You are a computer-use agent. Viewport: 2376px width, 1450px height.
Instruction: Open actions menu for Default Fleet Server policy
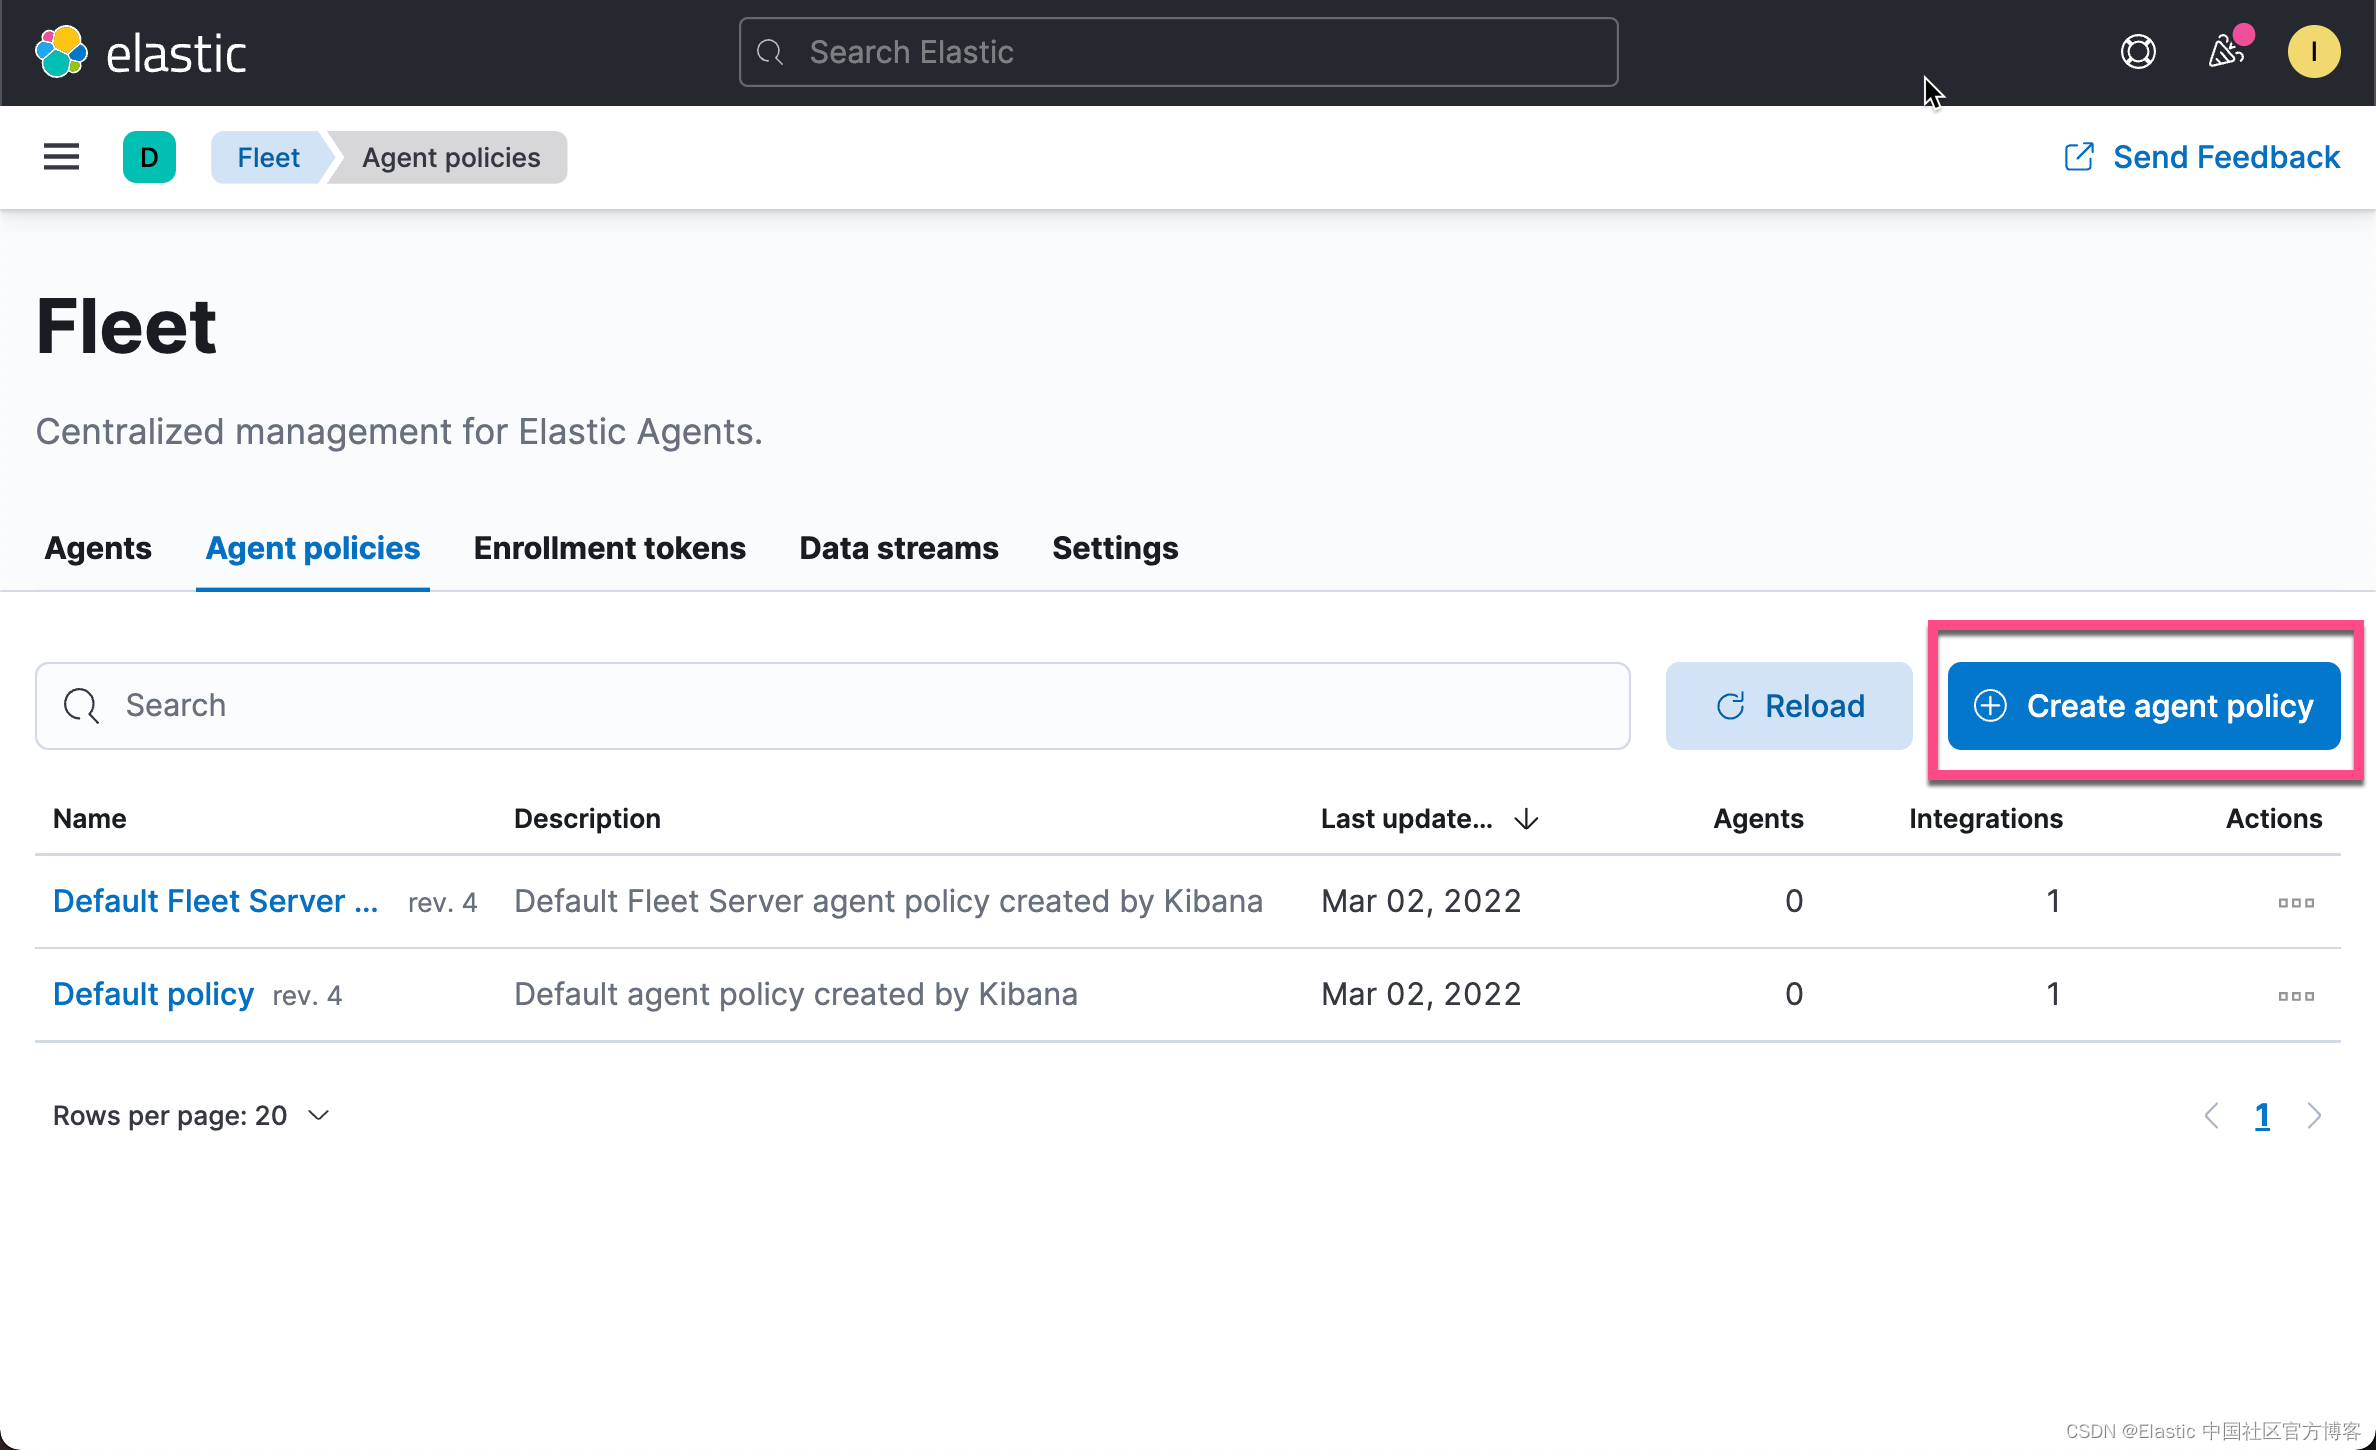click(2295, 903)
